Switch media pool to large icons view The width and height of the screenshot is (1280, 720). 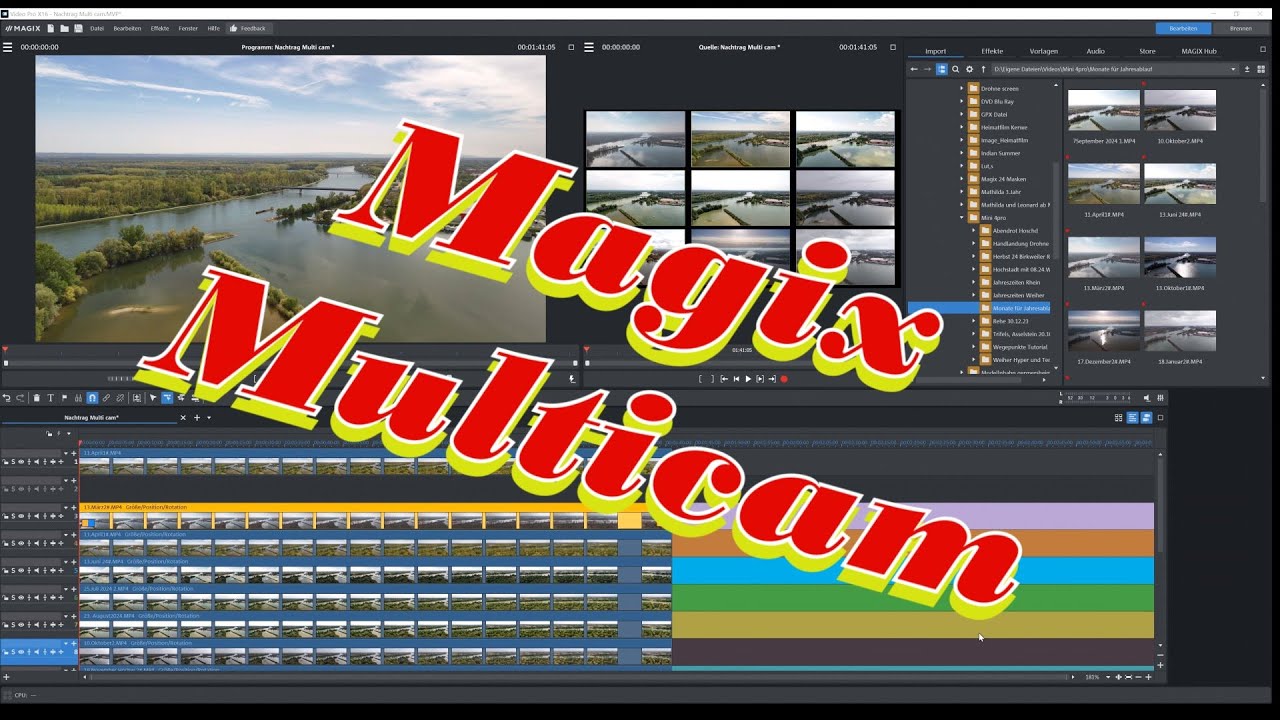pyautogui.click(x=1260, y=69)
